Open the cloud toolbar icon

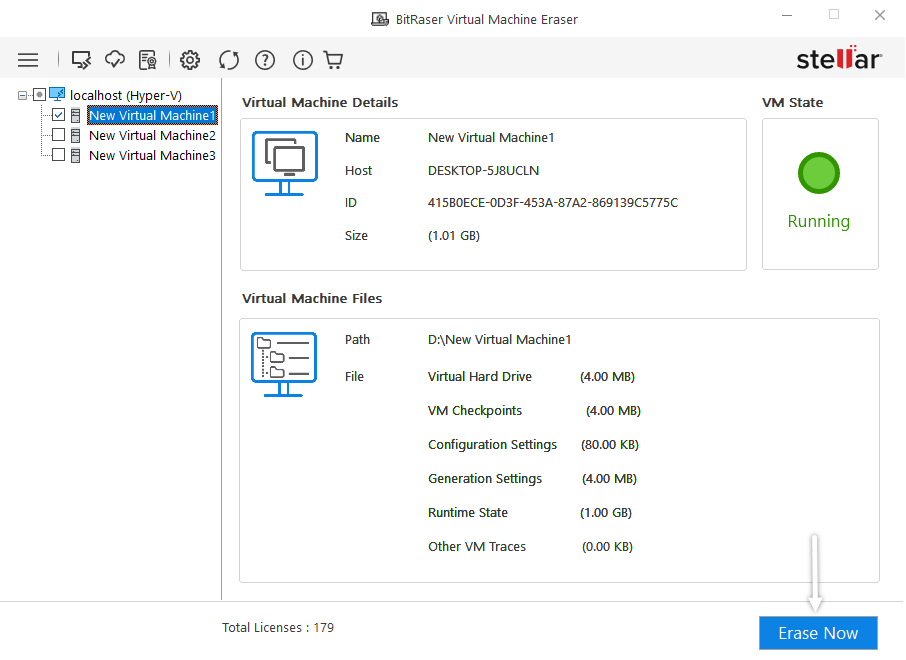[x=114, y=59]
